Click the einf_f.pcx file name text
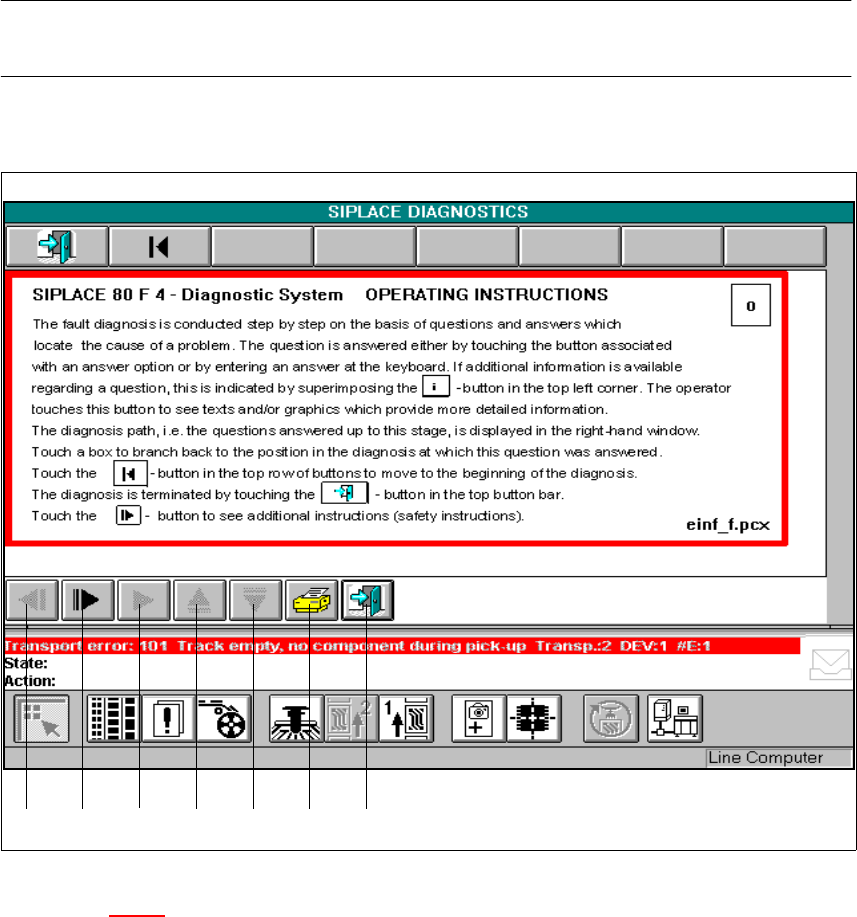 728,525
